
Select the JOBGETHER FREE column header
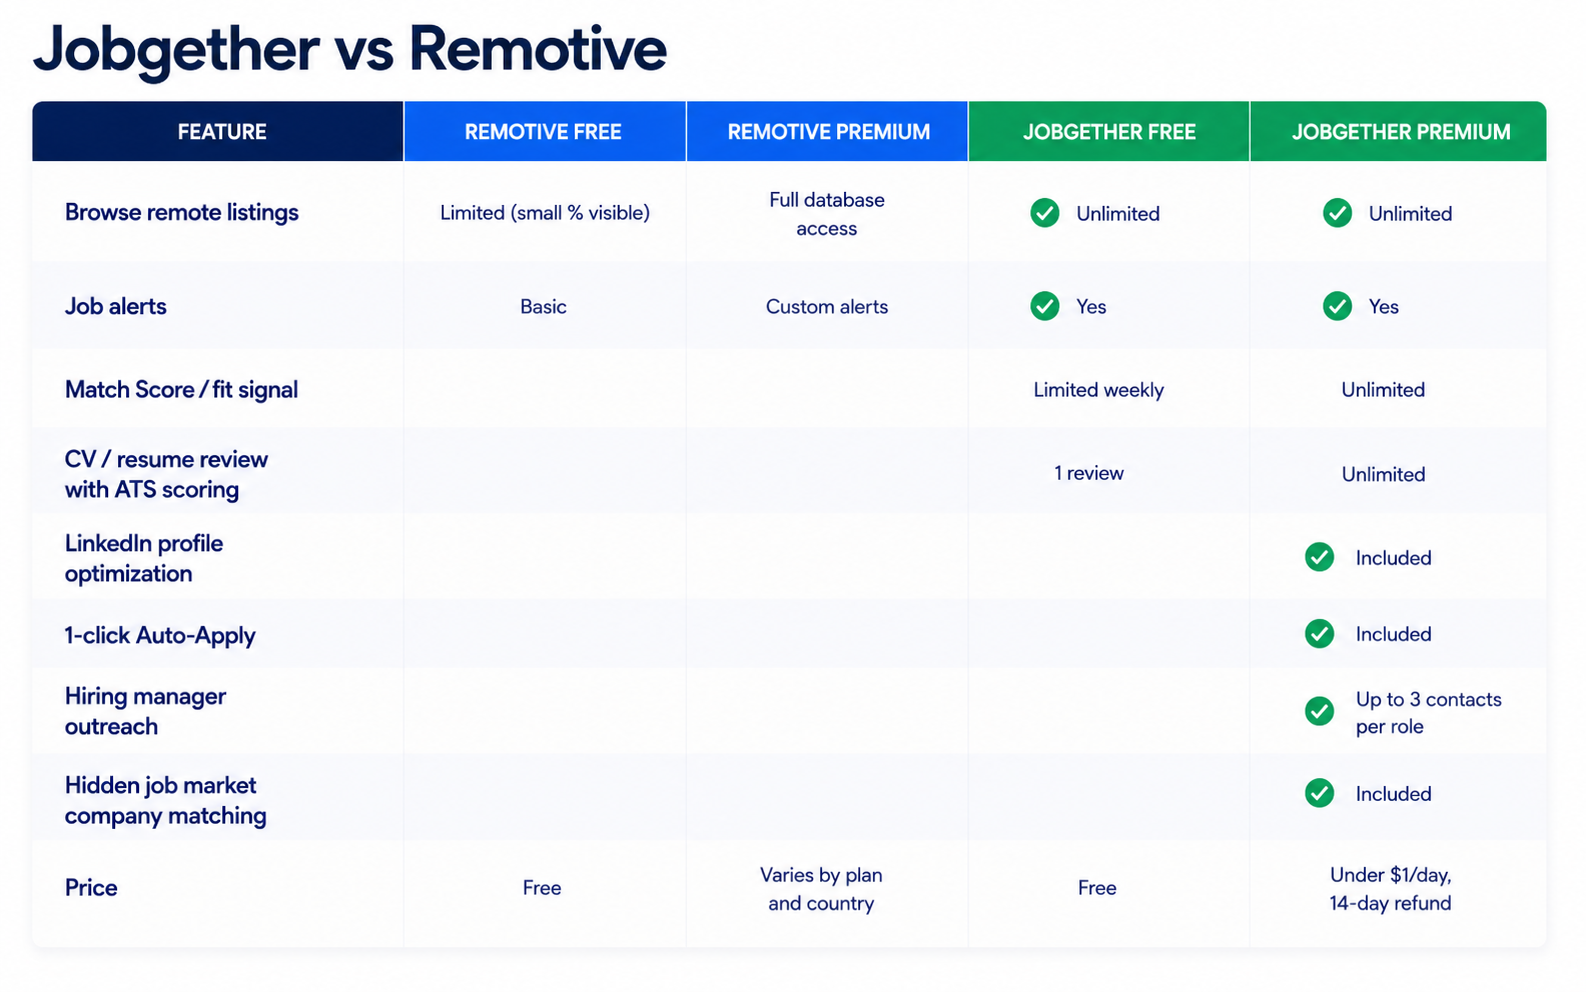1109,131
